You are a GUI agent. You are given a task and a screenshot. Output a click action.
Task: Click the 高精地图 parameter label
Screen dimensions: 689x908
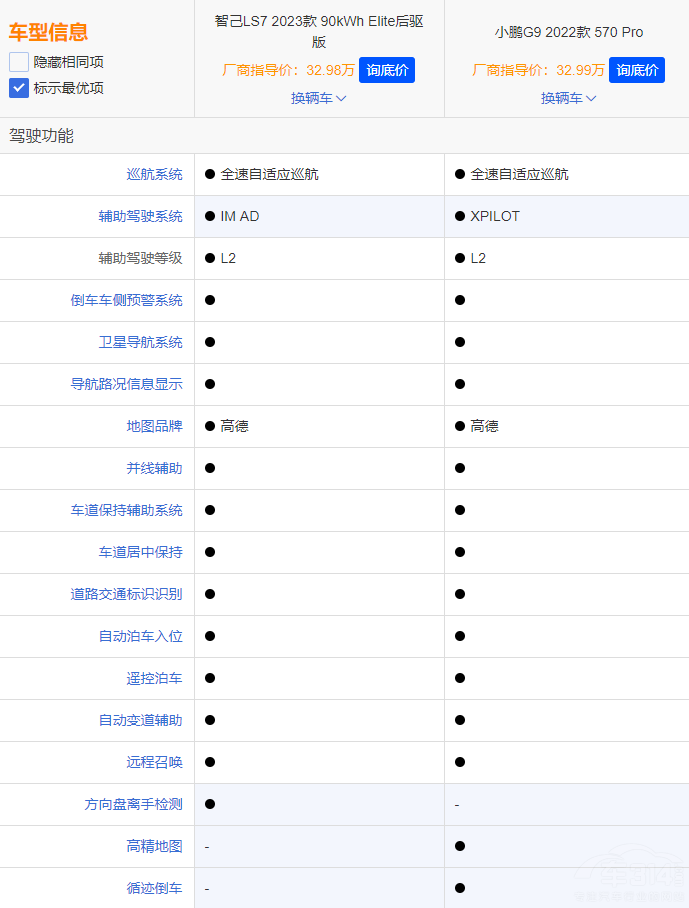(x=154, y=846)
